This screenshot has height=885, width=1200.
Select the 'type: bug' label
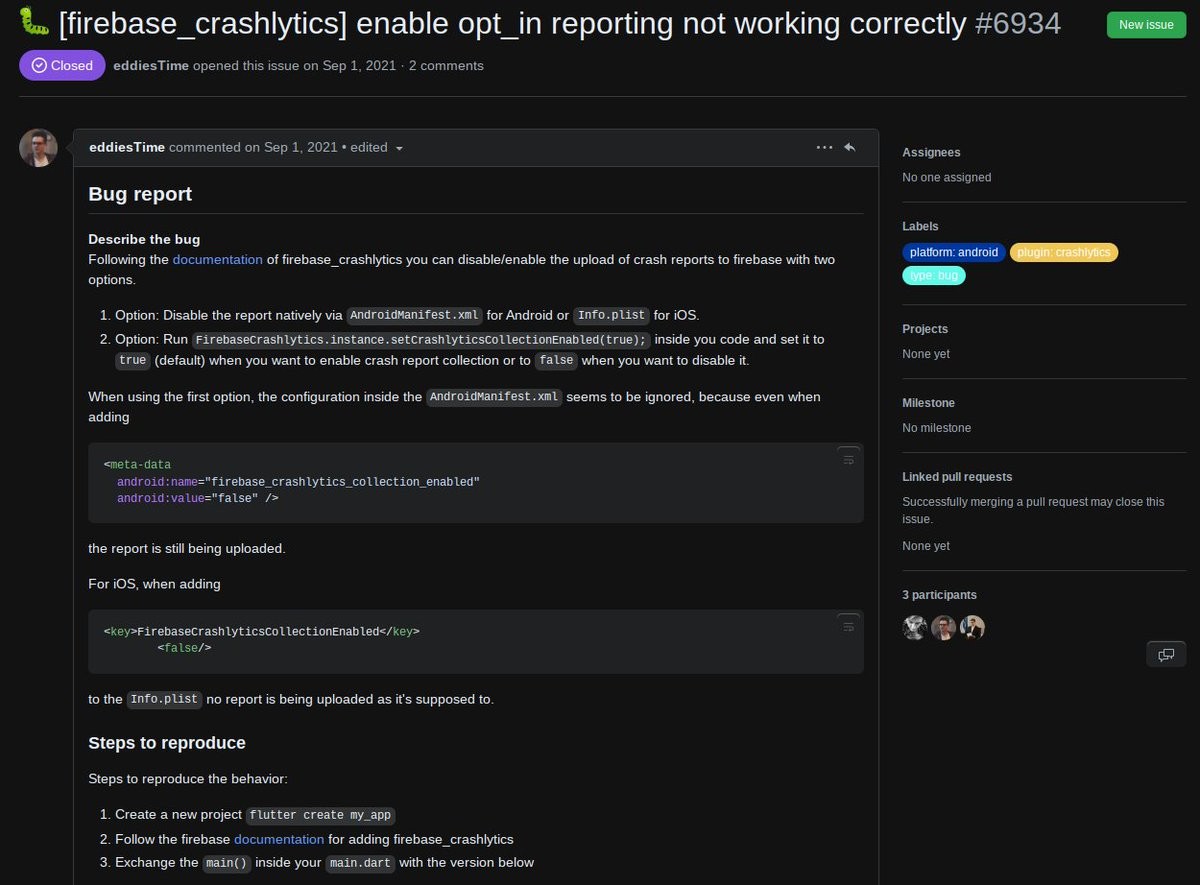[x=934, y=275]
